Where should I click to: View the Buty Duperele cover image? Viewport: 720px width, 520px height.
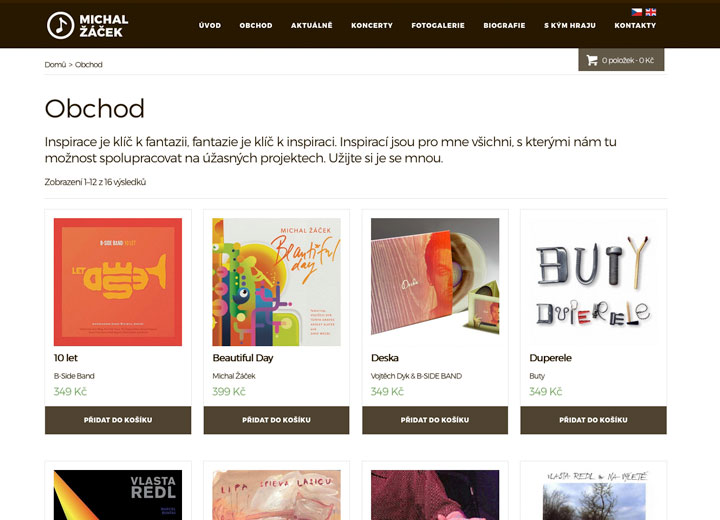(x=593, y=282)
